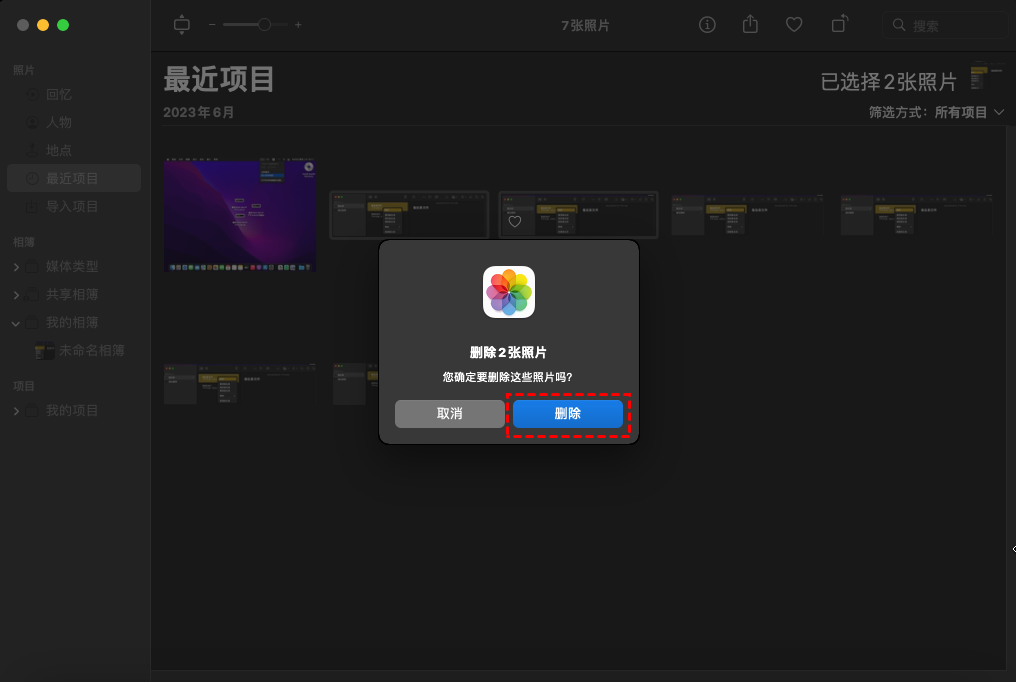Viewport: 1016px width, 682px height.
Task: Select 回忆 in the sidebar
Action: pyautogui.click(x=74, y=95)
